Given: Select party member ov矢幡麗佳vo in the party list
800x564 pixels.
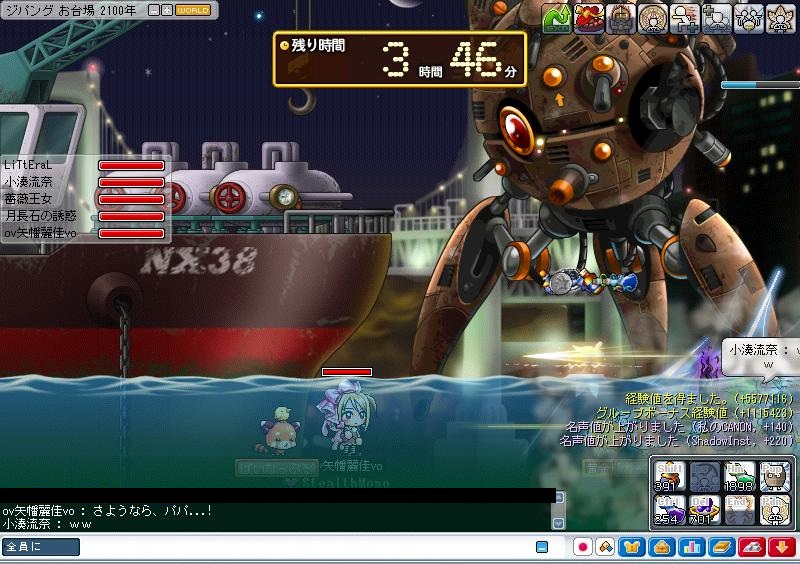Looking at the screenshot, I should [x=40, y=233].
